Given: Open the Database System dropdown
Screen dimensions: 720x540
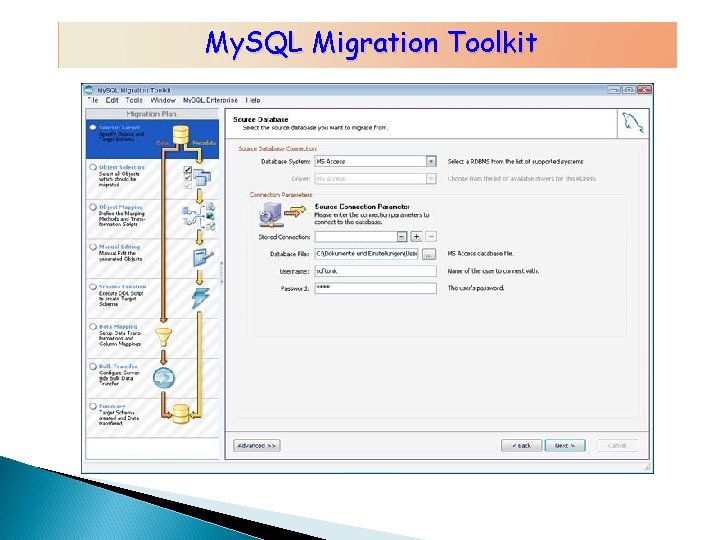Looking at the screenshot, I should (x=431, y=161).
